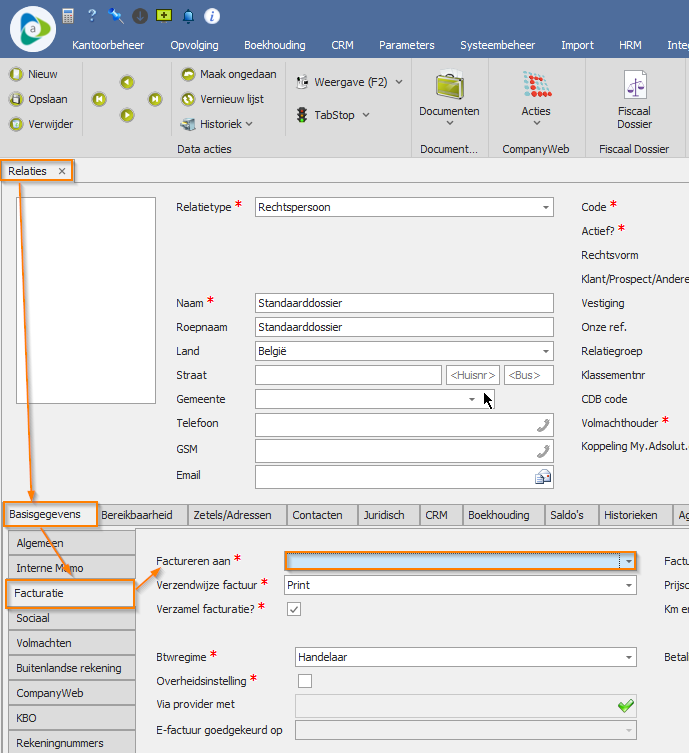Select Sociaal in the side list
The image size is (689, 753).
point(70,618)
